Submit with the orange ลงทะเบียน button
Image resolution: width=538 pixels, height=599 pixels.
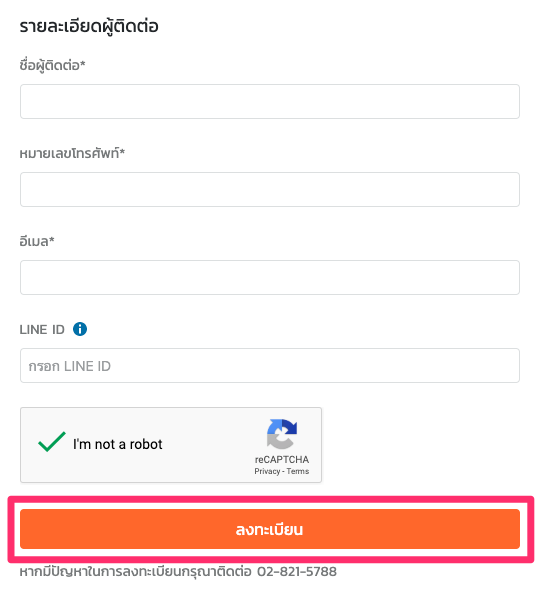tap(270, 529)
